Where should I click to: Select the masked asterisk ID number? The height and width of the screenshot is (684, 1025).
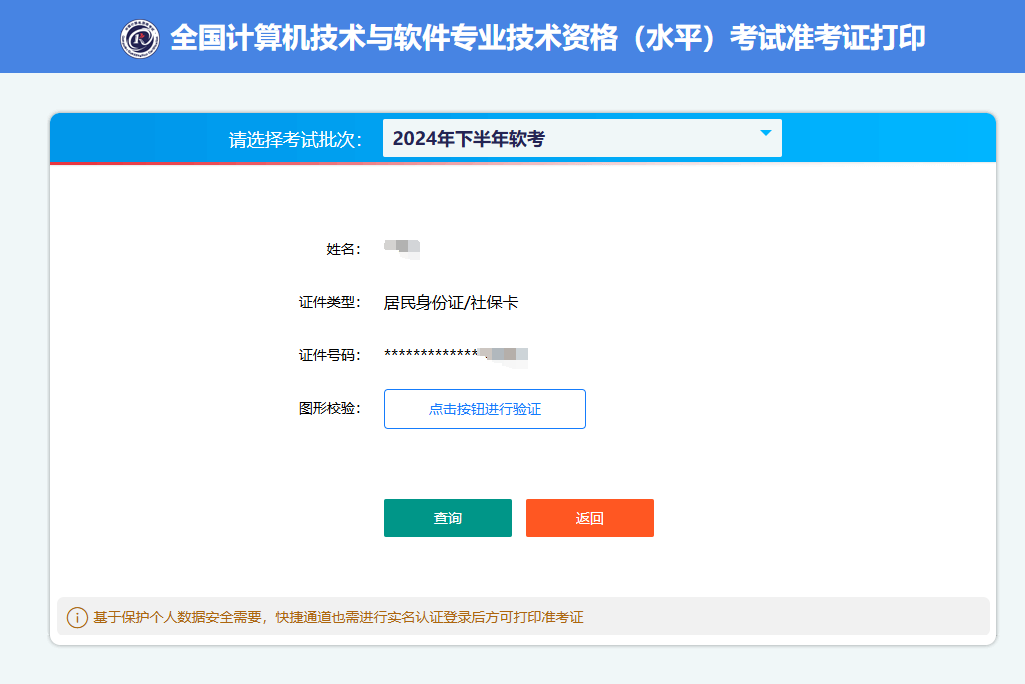pyautogui.click(x=430, y=355)
